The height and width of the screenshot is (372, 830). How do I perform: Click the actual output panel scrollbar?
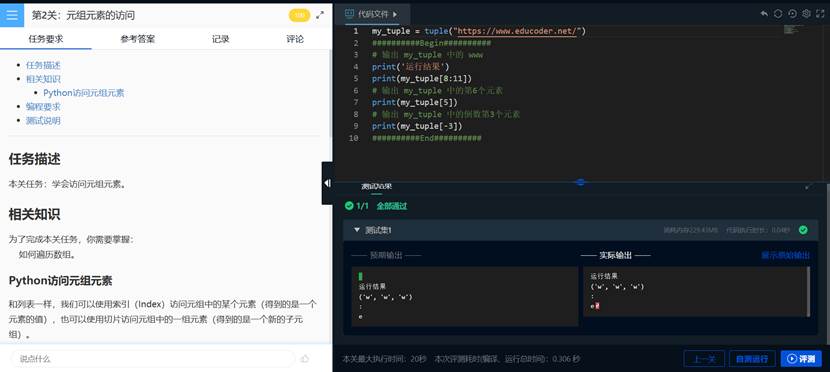pos(808,291)
